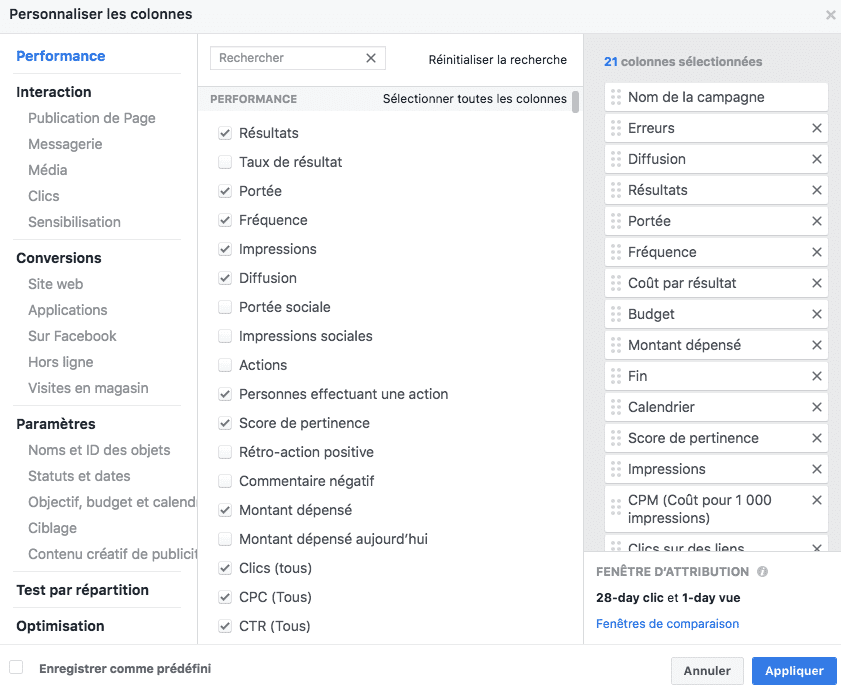Click the drag handle beside Nom de la campagne
The width and height of the screenshot is (841, 691).
[615, 97]
